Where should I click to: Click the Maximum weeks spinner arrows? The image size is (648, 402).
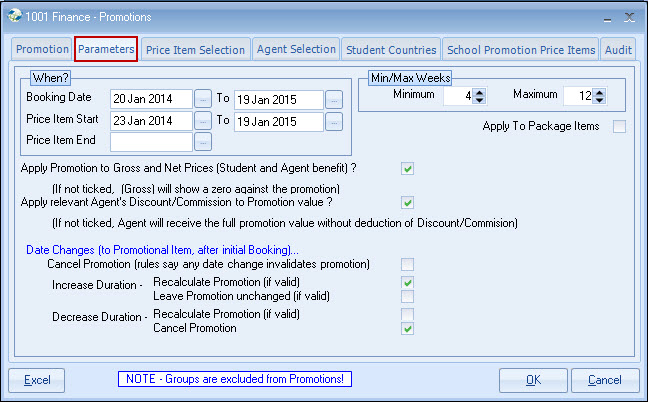coord(600,97)
